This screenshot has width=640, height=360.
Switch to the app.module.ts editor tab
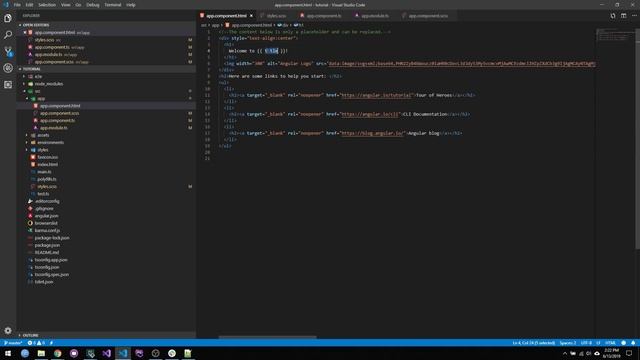(374, 16)
